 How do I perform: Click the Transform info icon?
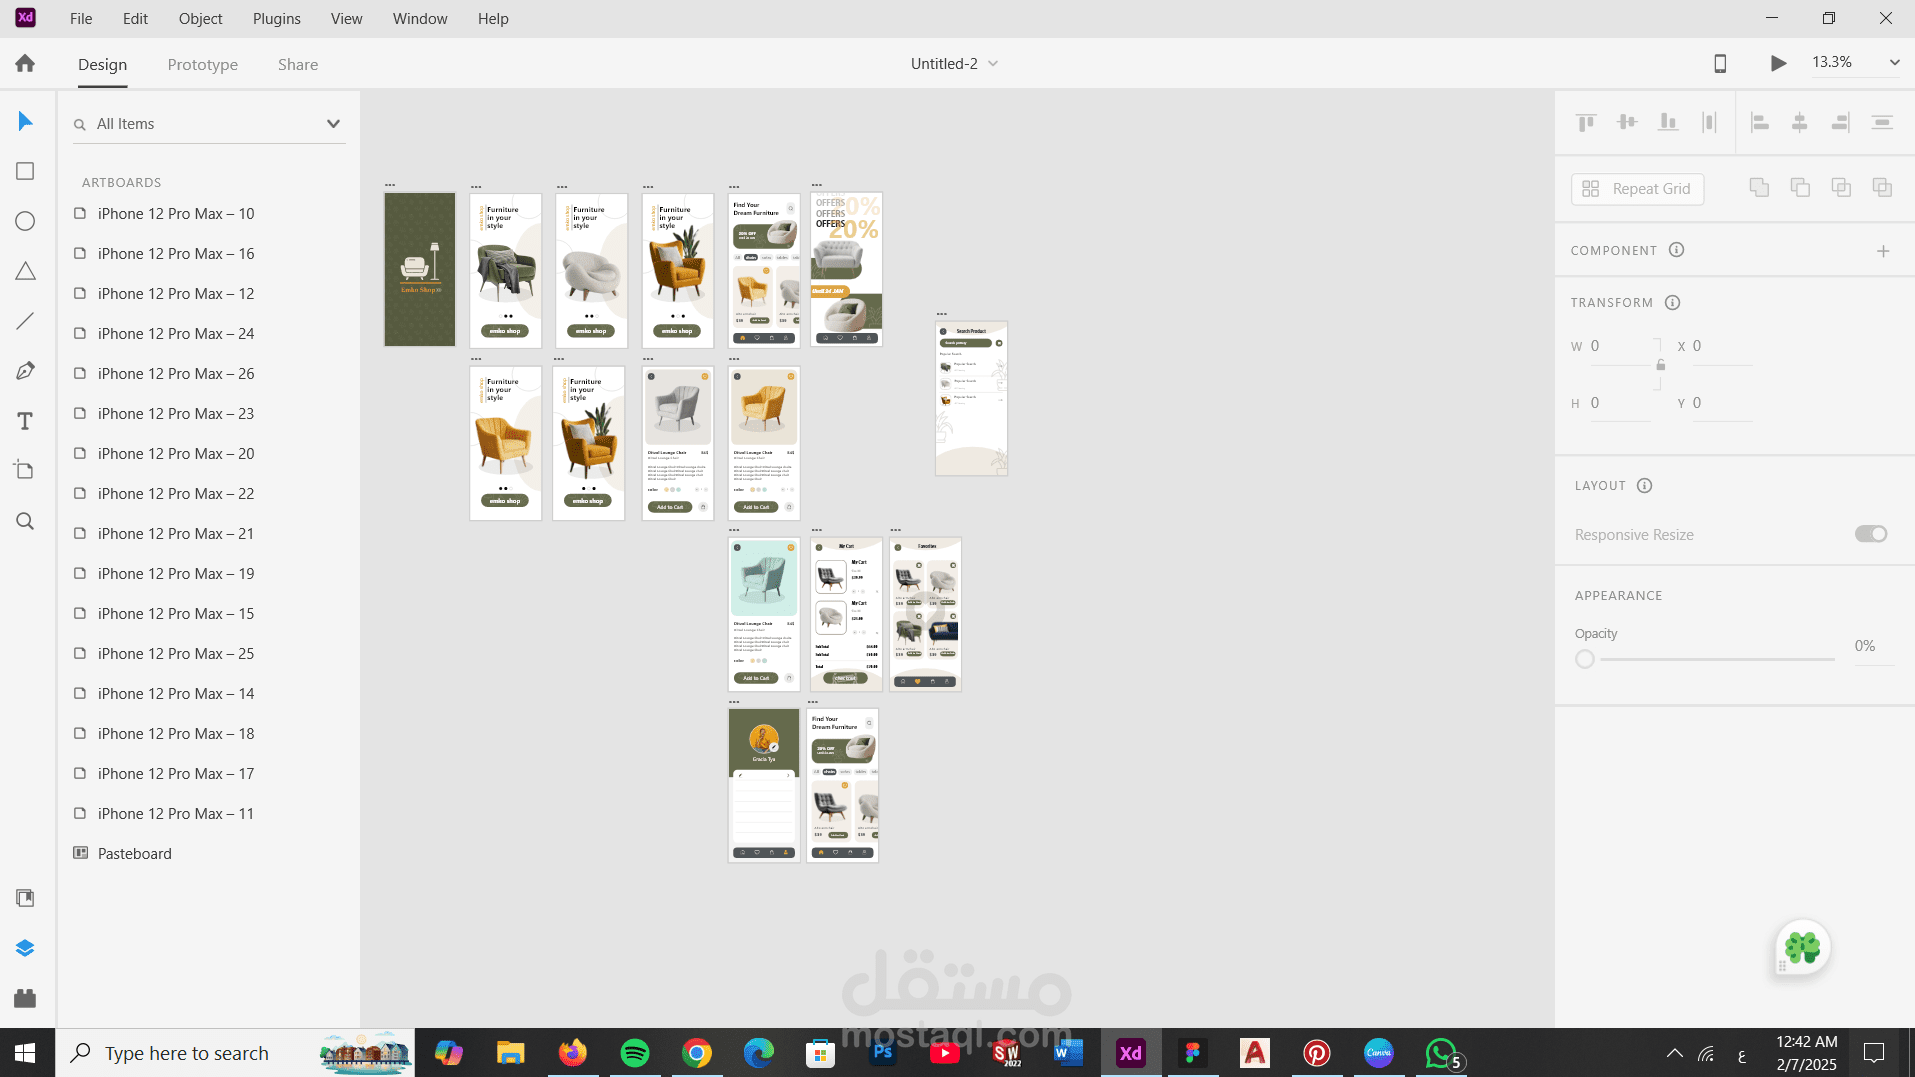pos(1673,302)
